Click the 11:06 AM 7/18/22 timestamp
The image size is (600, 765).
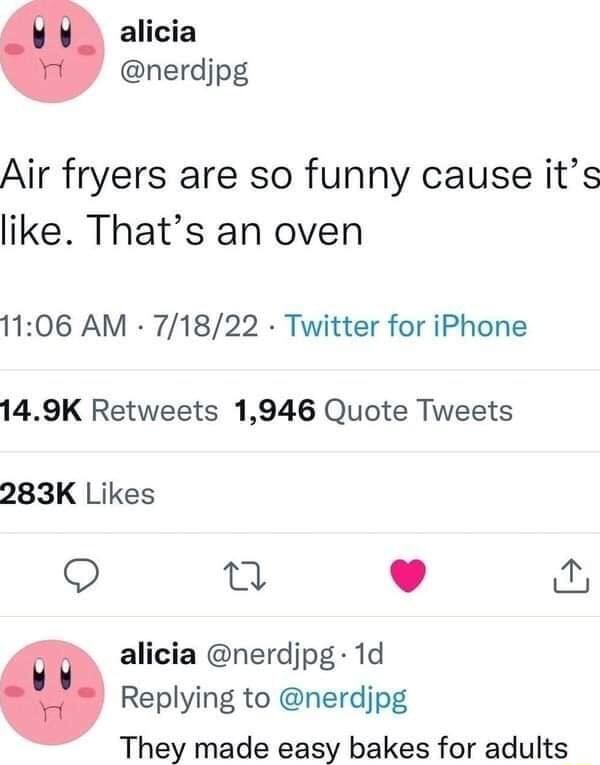(x=129, y=326)
